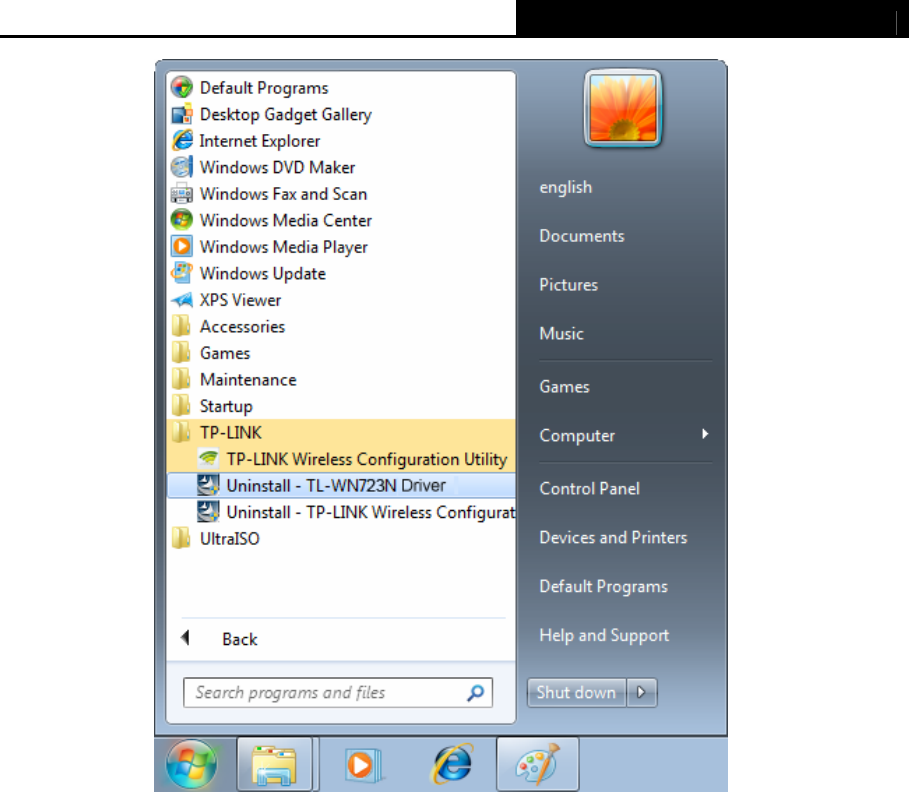
Task: Open Windows Explorer from taskbar
Action: (274, 764)
